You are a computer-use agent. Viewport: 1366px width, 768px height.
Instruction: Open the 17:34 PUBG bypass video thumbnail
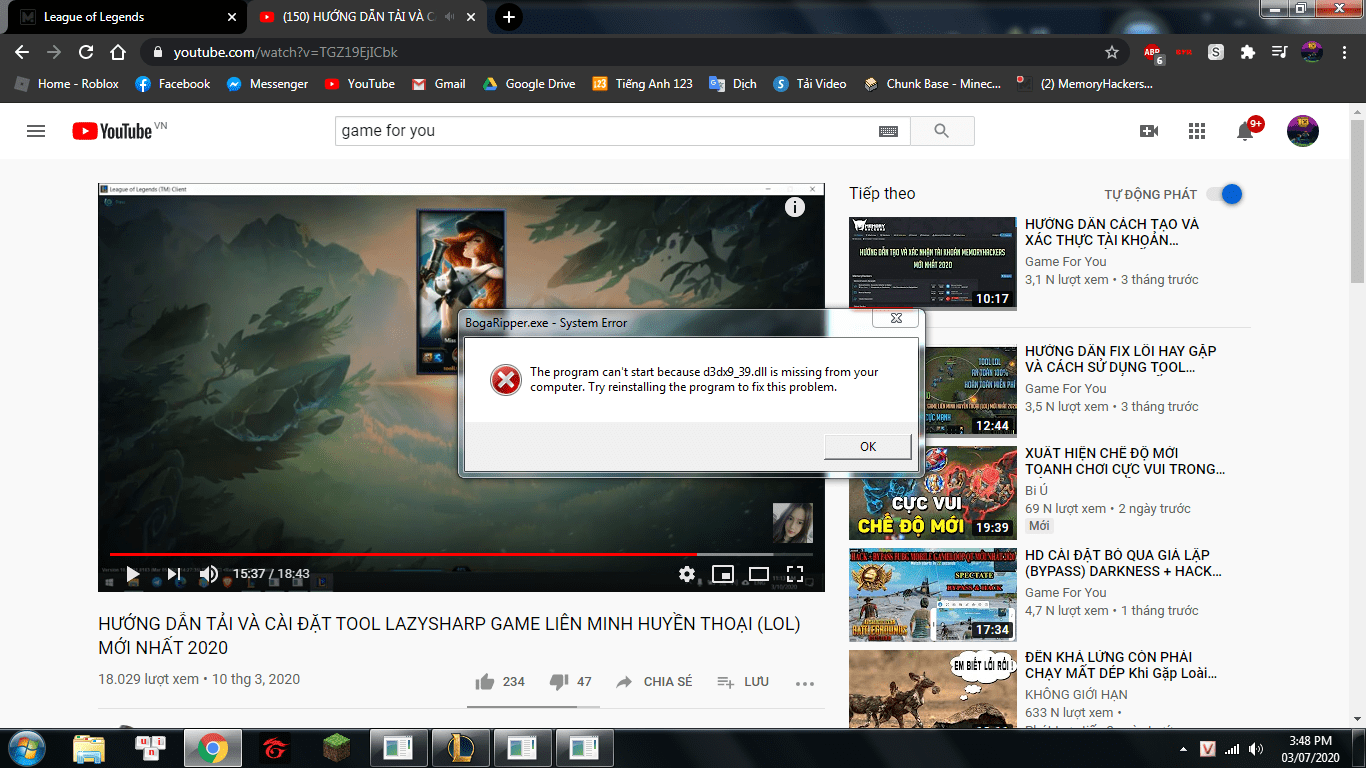(x=932, y=594)
